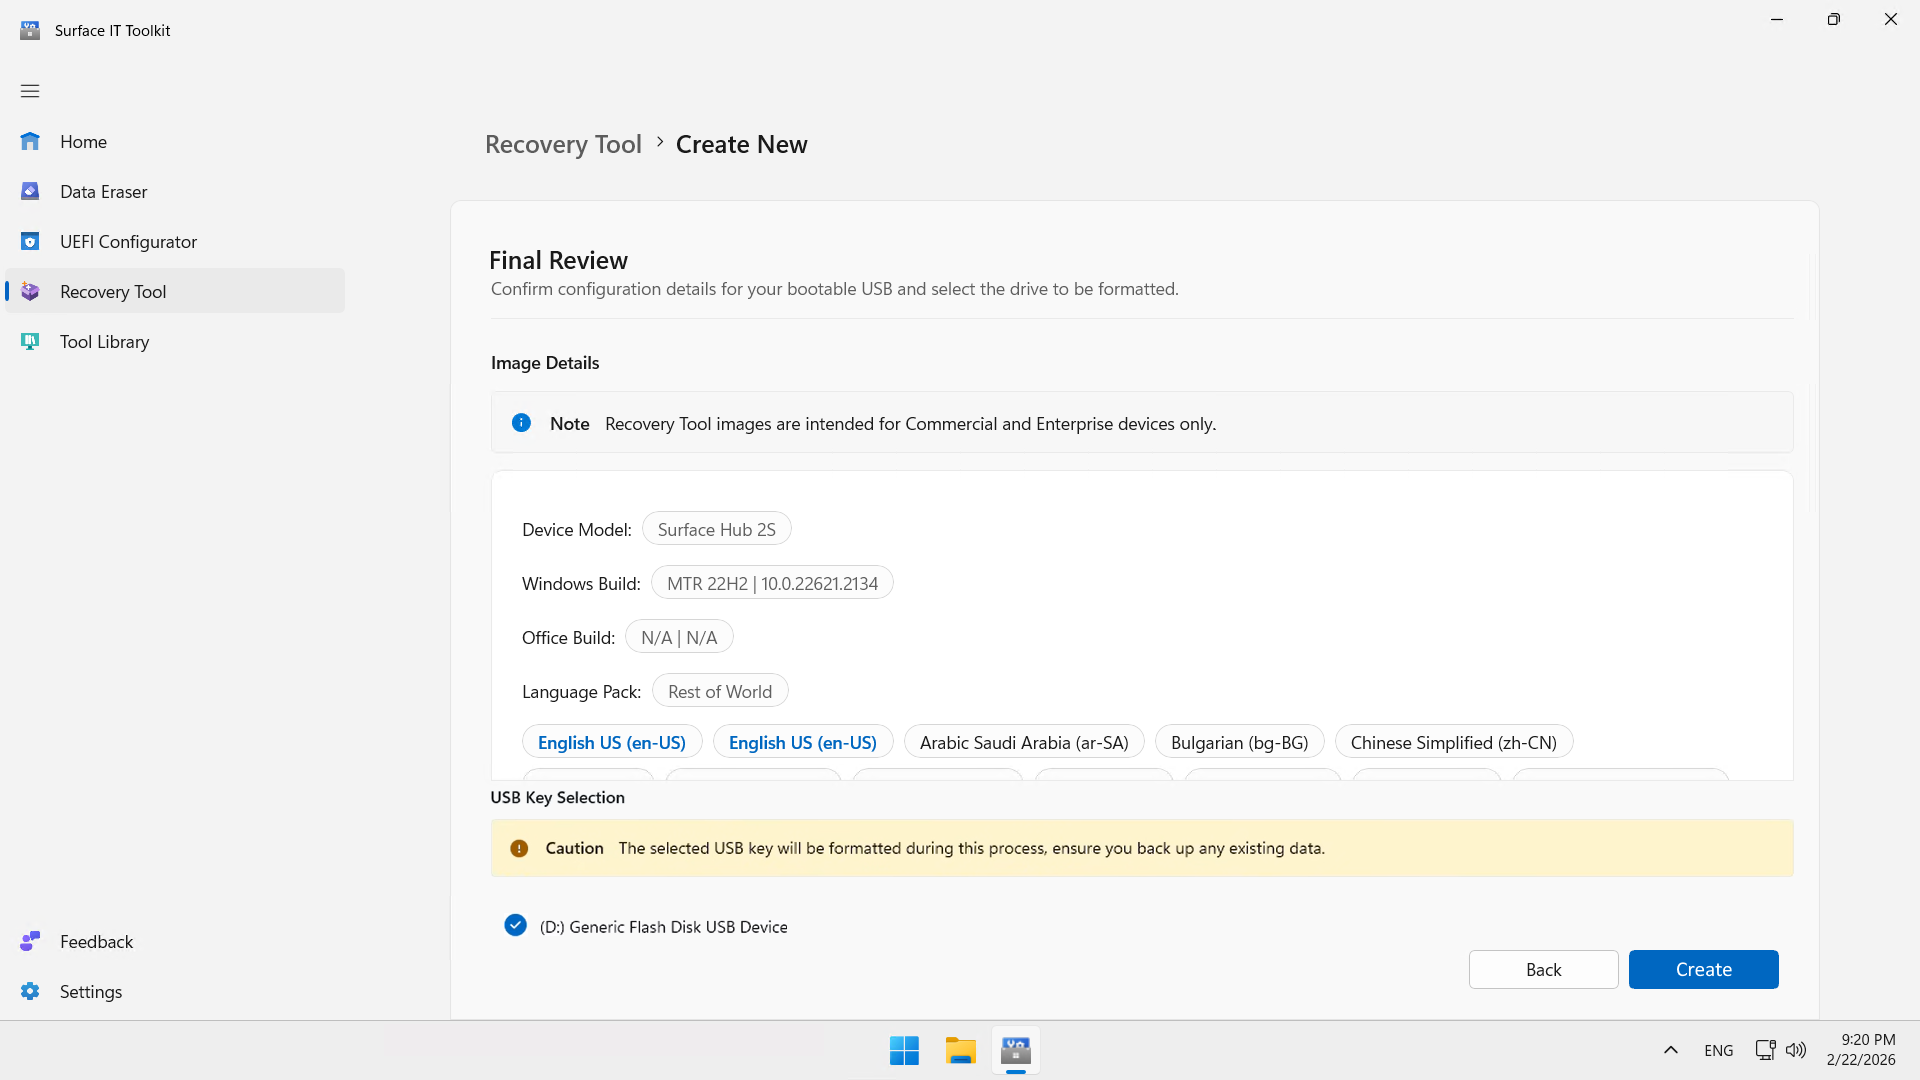Image resolution: width=1920 pixels, height=1080 pixels.
Task: Toggle the hamburger navigation menu
Action: (x=30, y=91)
